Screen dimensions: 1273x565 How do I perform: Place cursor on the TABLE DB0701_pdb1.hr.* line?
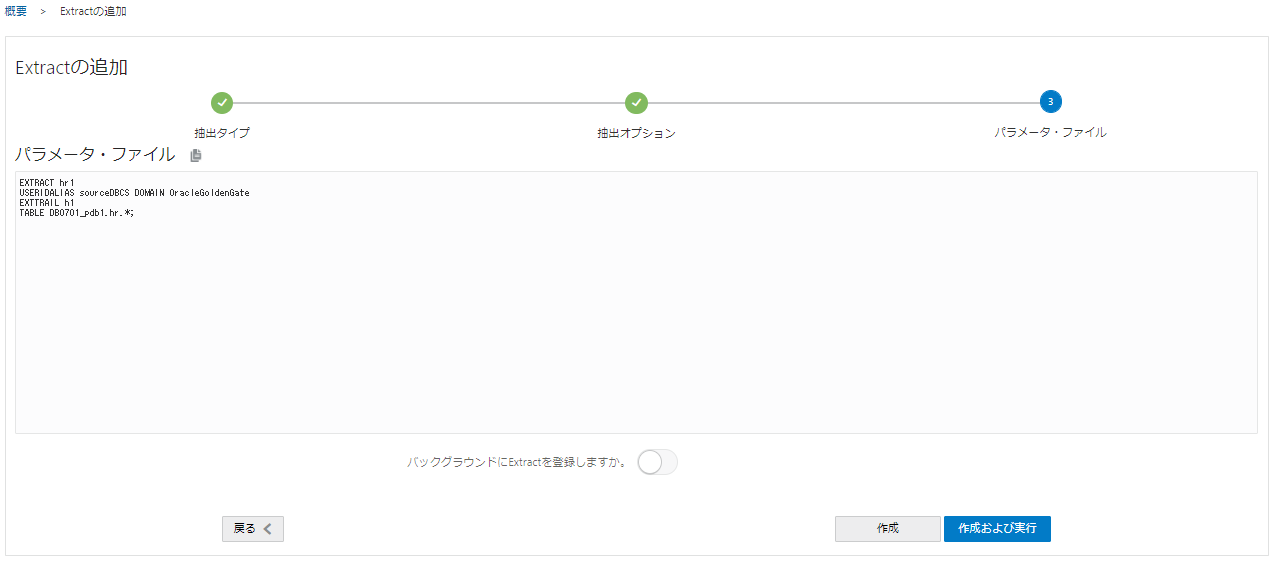point(76,212)
